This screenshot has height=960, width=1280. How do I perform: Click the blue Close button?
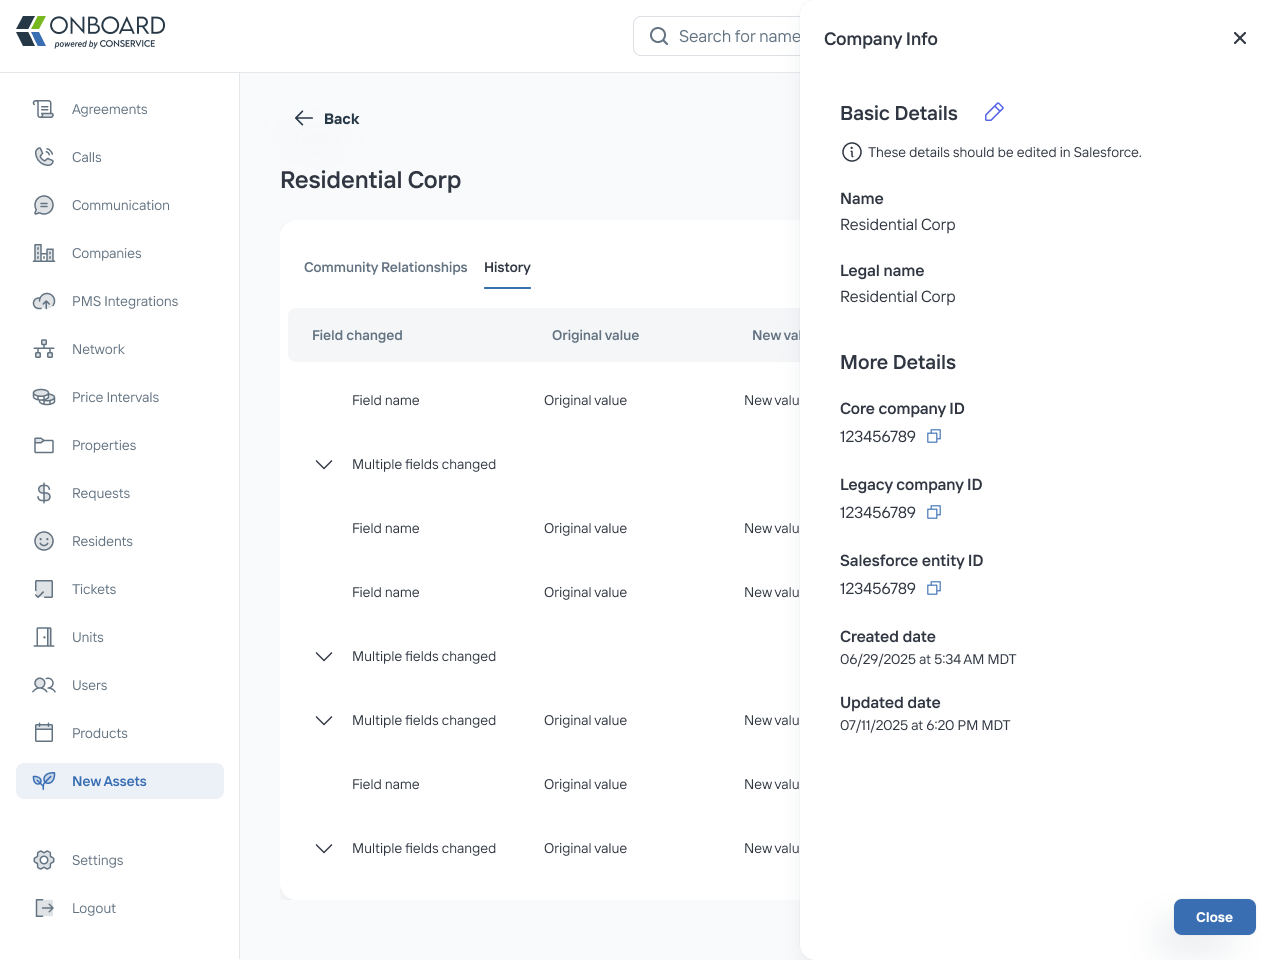coord(1214,917)
